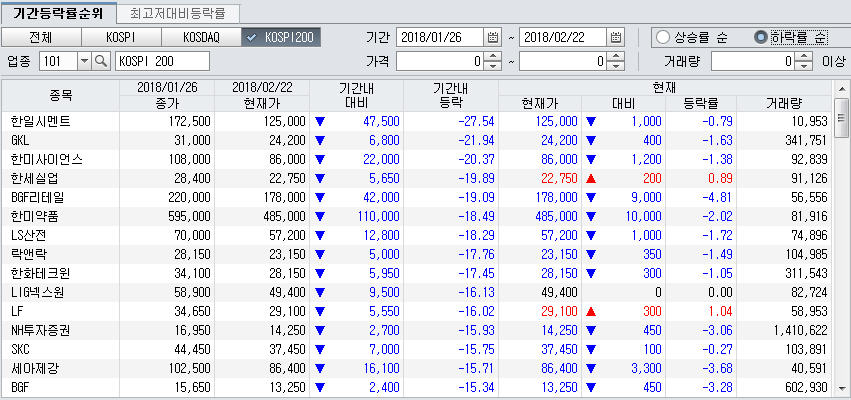The height and width of the screenshot is (400, 851).
Task: Toggle the KOSPI200 filter button
Action: click(281, 37)
